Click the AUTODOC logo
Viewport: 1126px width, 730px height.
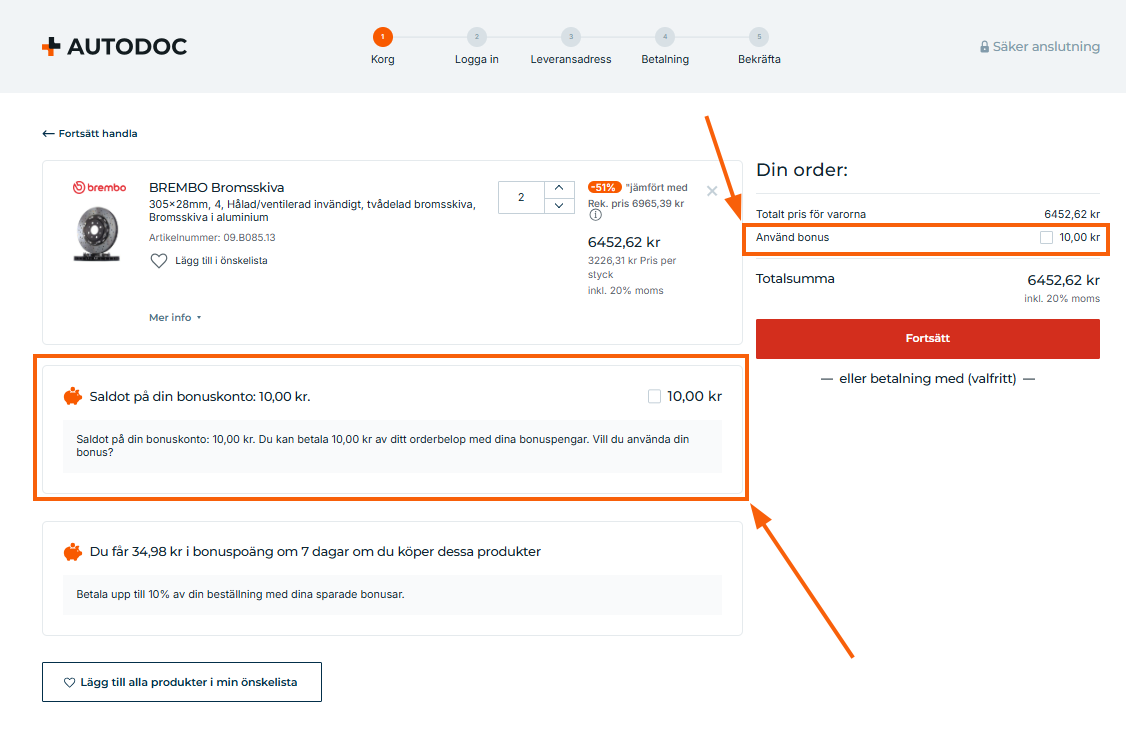(x=114, y=46)
